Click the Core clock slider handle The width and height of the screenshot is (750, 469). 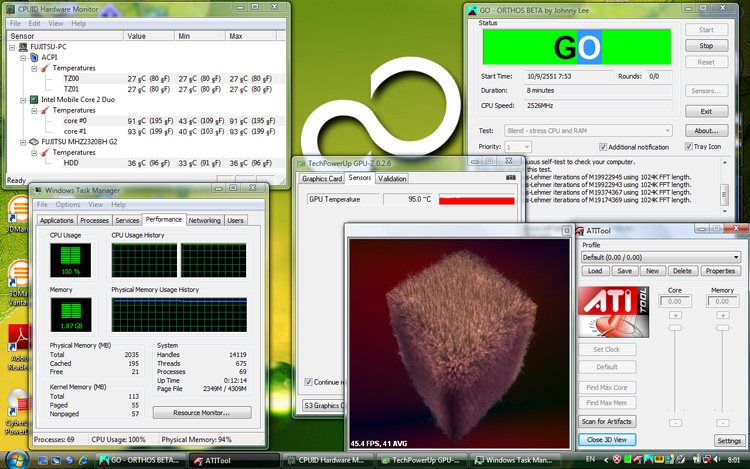[x=675, y=327]
